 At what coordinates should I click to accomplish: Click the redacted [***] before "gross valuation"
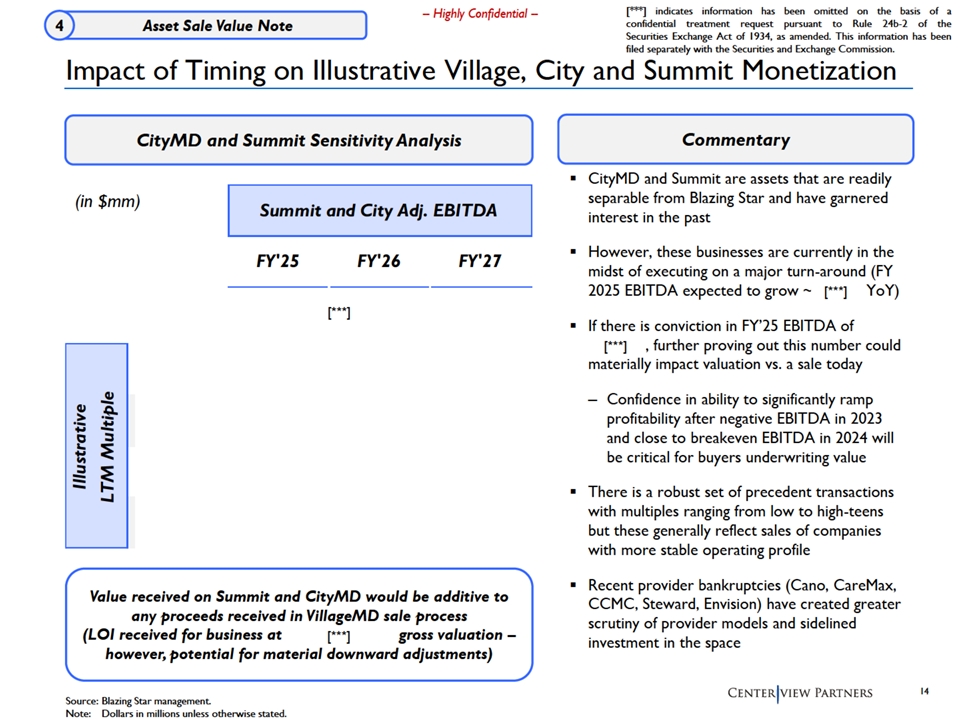coord(339,637)
